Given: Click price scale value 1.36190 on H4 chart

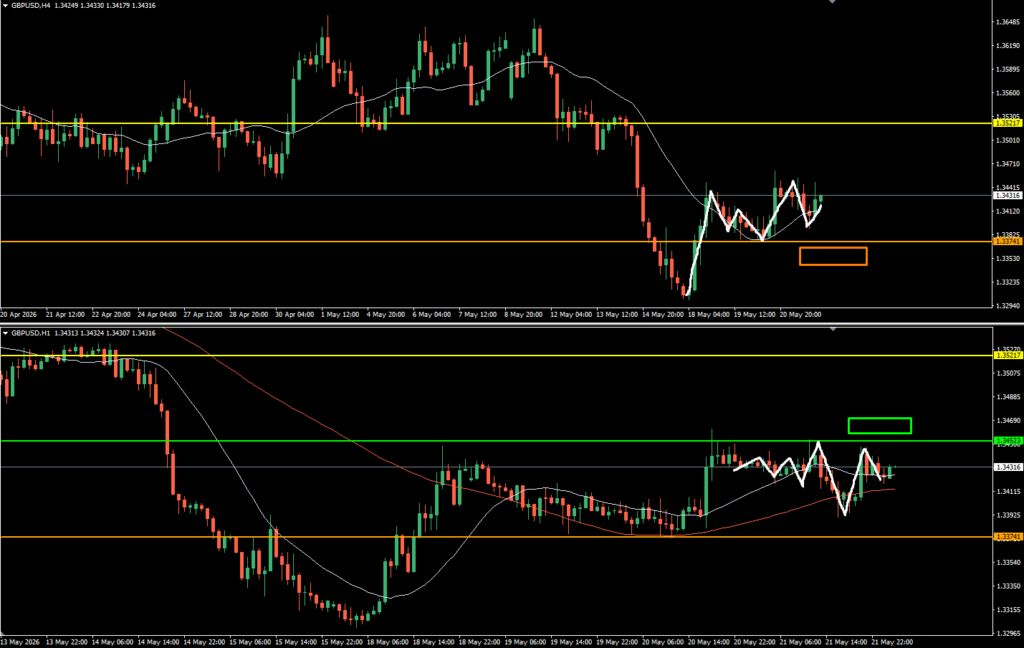Looking at the screenshot, I should (1007, 46).
